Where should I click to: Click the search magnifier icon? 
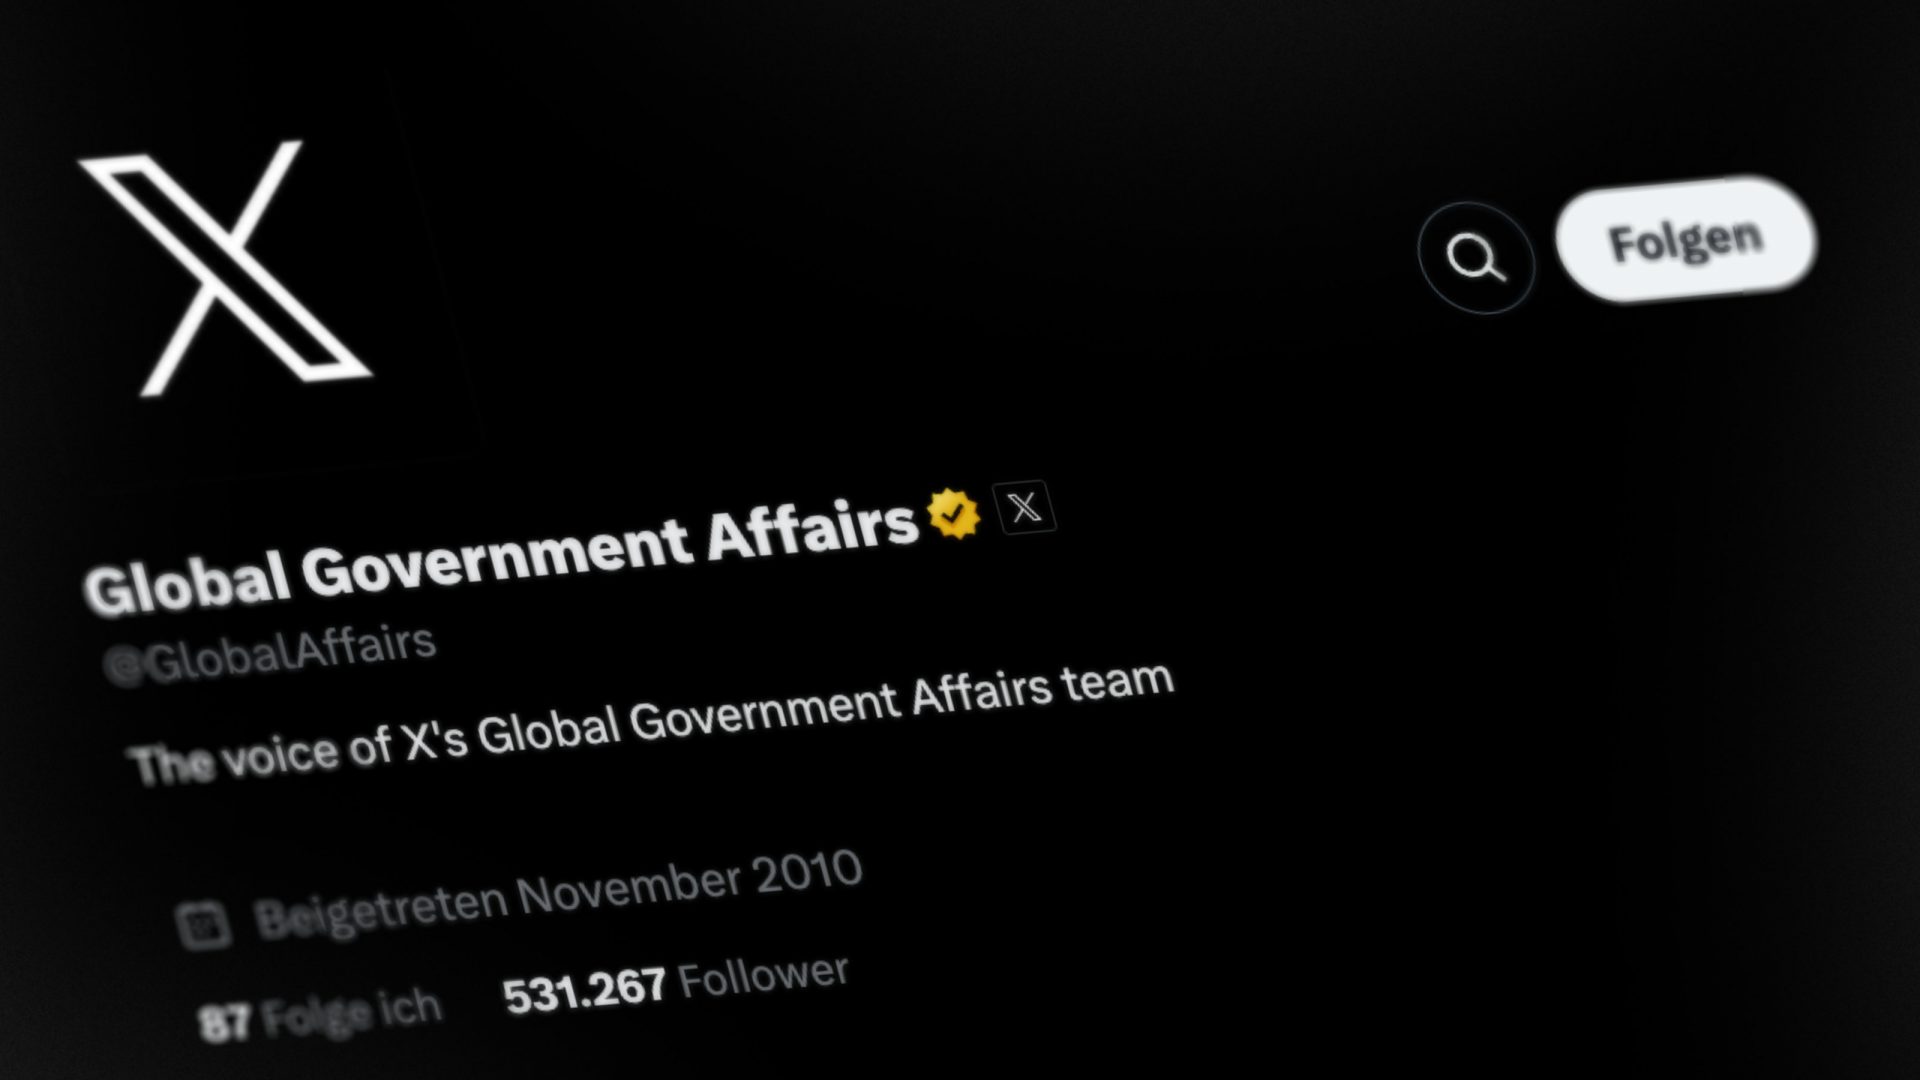[1475, 258]
